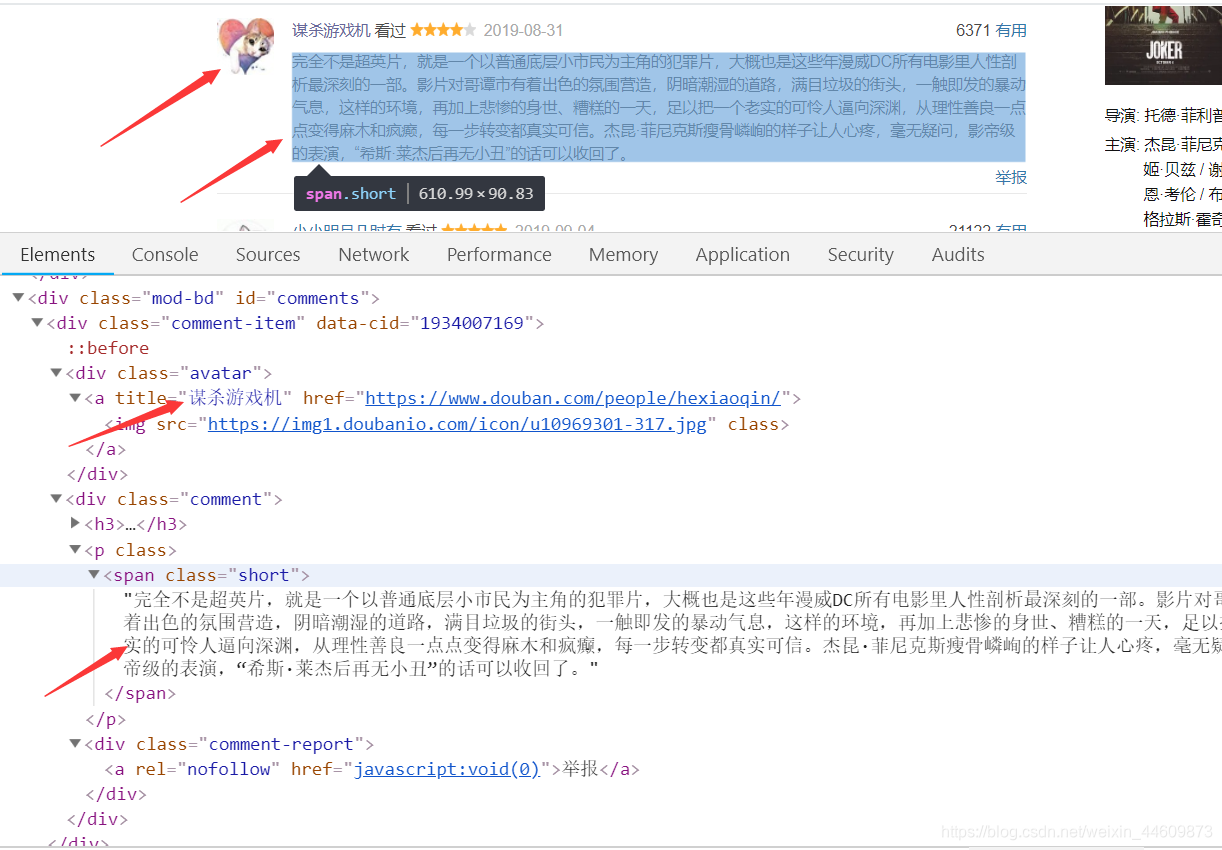The height and width of the screenshot is (850, 1222).
Task: Click the 6371 useful count
Action: (x=973, y=31)
